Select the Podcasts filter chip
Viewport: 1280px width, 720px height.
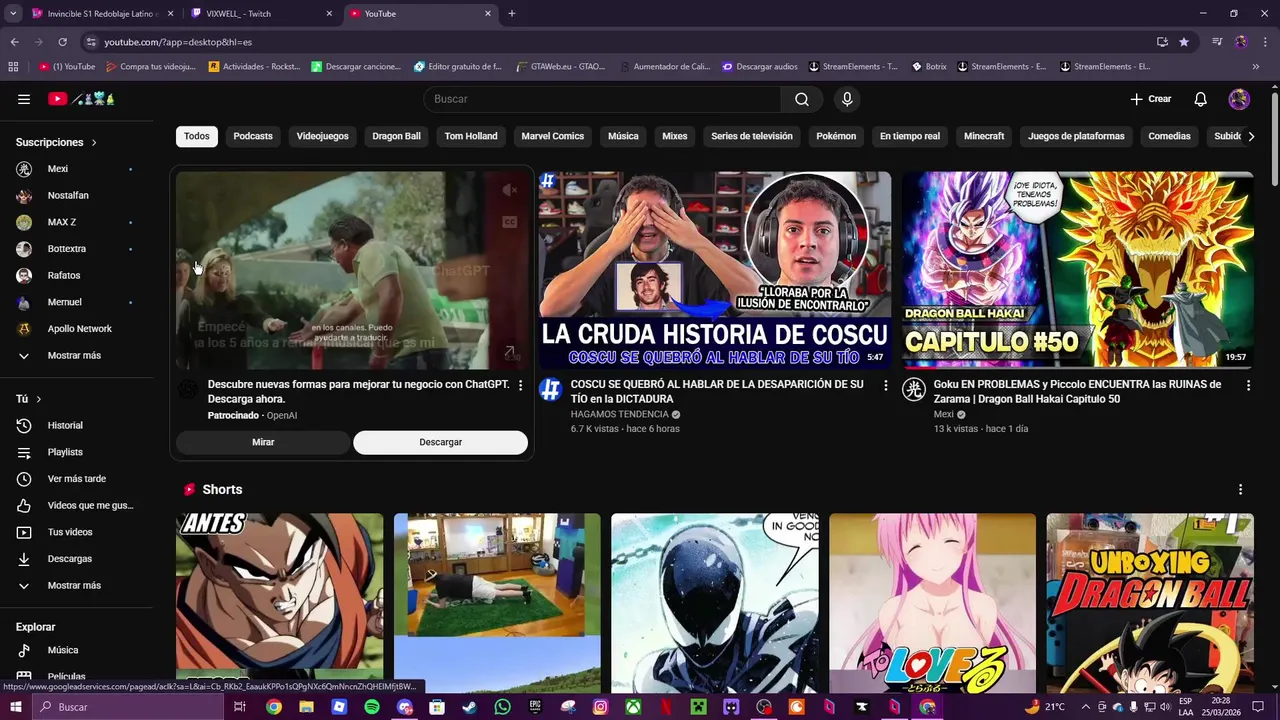point(253,136)
